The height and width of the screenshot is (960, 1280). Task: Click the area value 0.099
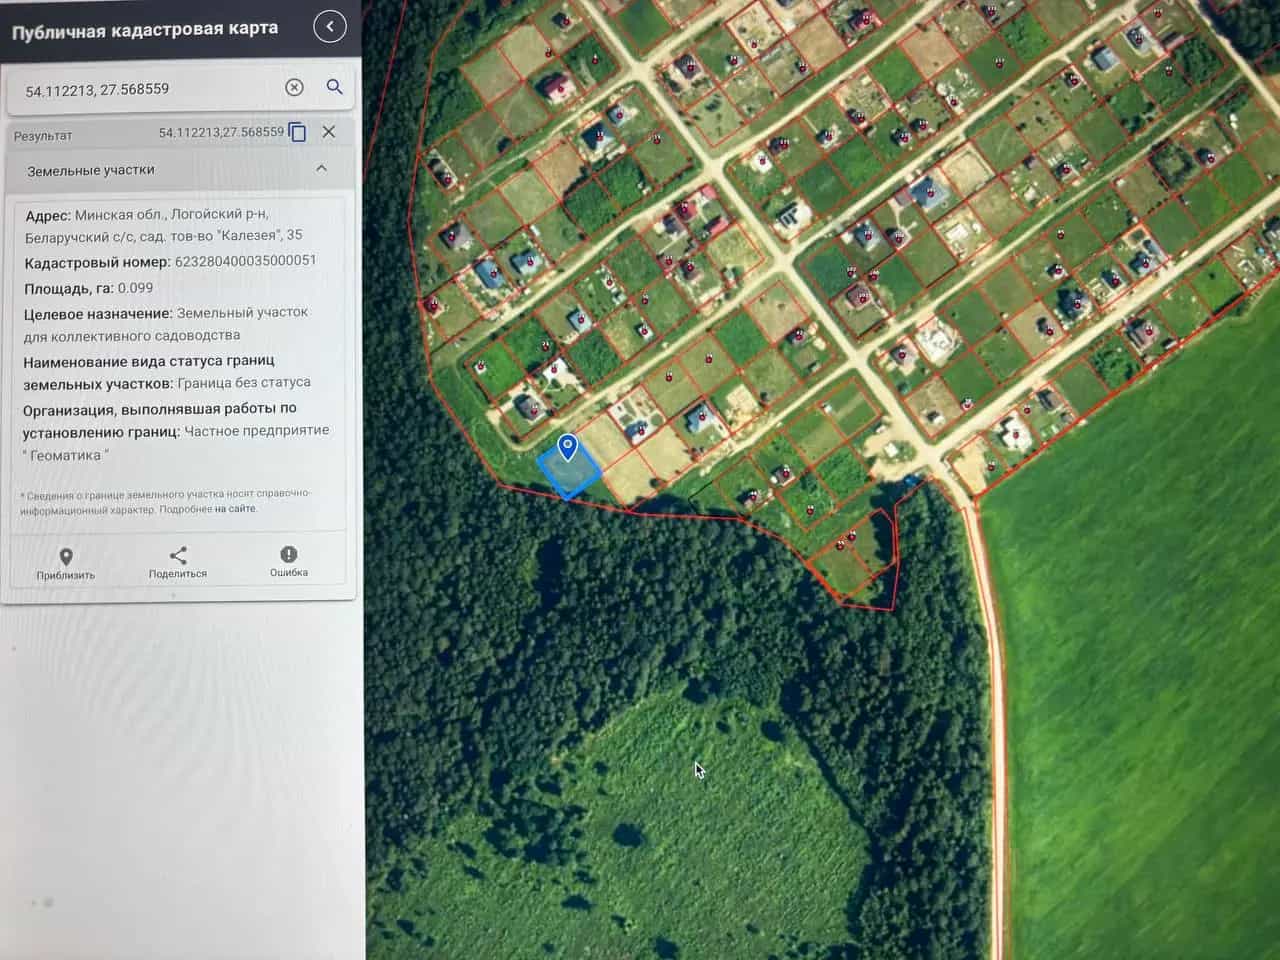click(x=136, y=288)
